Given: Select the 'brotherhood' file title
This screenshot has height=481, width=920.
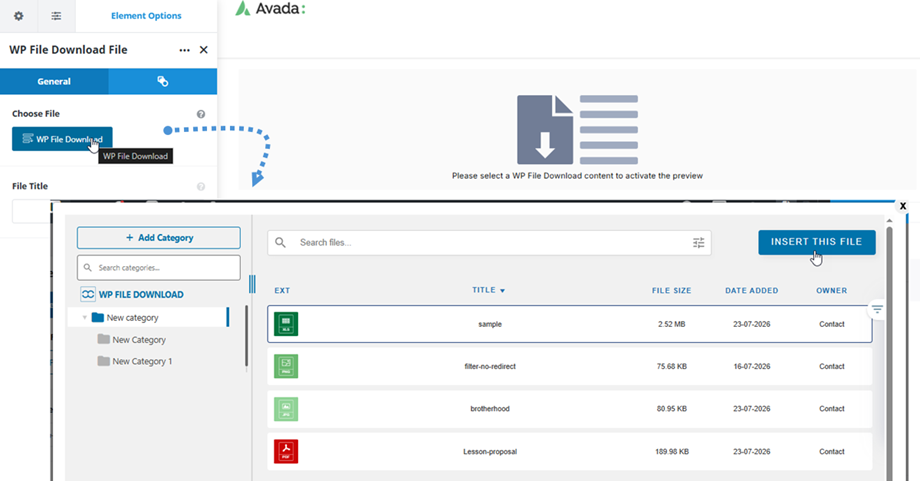Looking at the screenshot, I should (x=490, y=409).
